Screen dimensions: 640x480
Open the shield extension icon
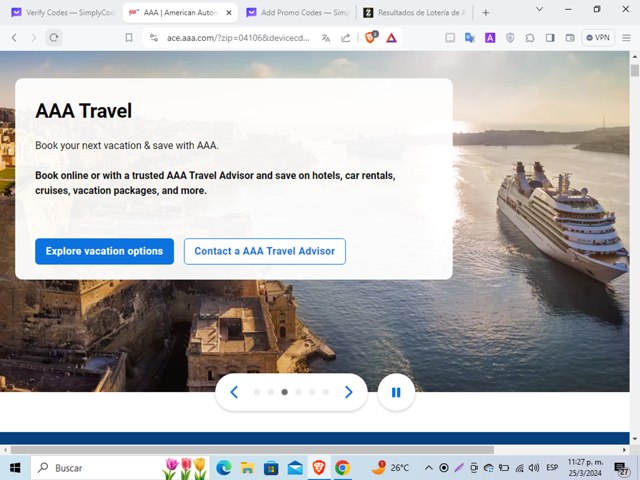coord(510,38)
